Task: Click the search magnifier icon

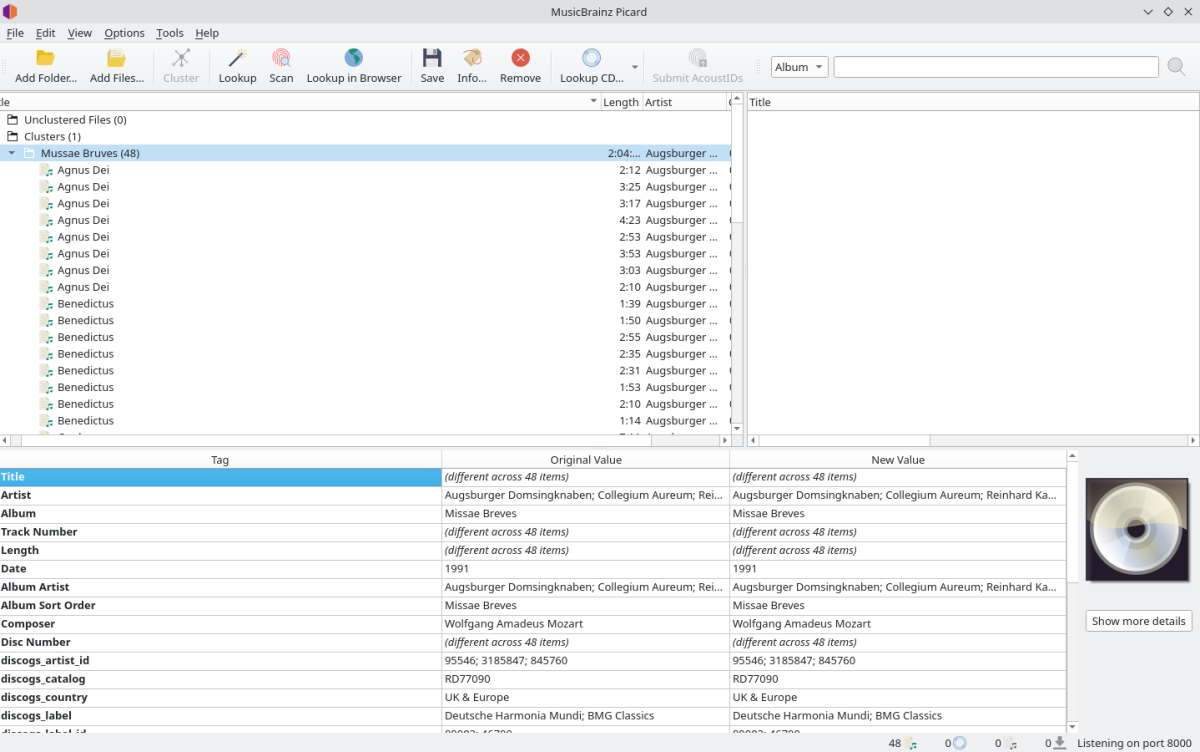Action: click(1176, 67)
